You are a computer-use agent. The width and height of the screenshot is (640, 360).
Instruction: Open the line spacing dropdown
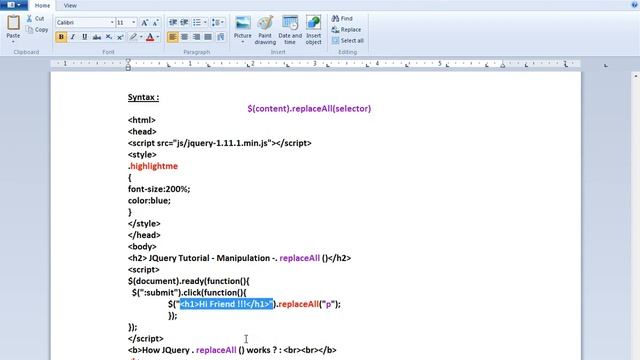click(x=218, y=22)
